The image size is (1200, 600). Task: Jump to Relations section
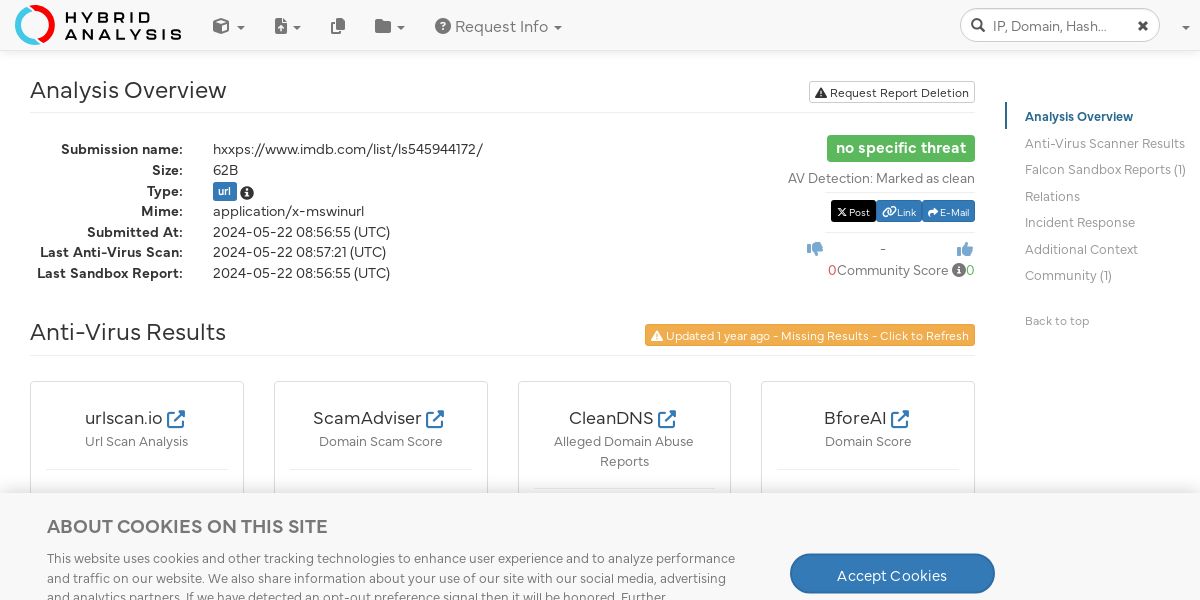[1052, 197]
